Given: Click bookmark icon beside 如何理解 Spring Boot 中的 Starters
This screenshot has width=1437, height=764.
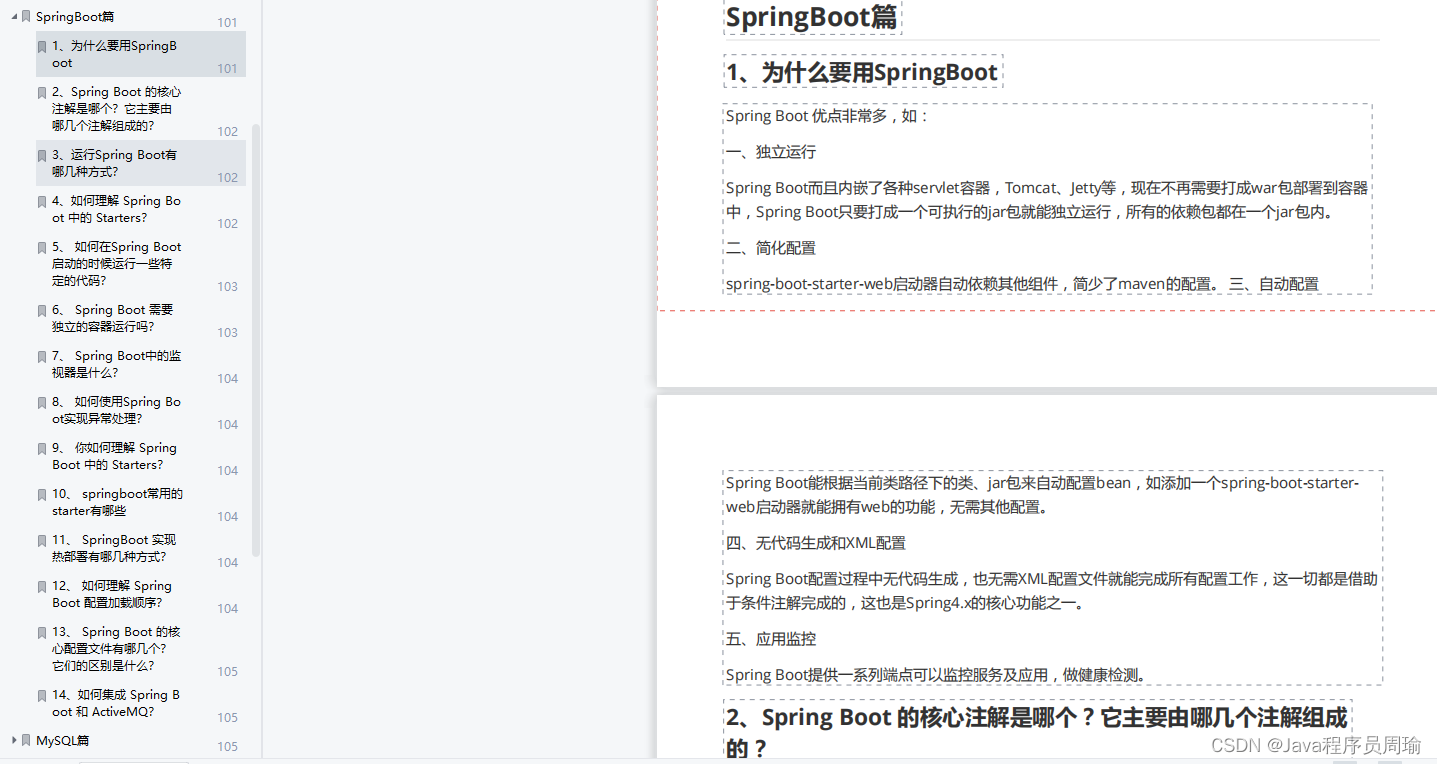Looking at the screenshot, I should pyautogui.click(x=42, y=202).
